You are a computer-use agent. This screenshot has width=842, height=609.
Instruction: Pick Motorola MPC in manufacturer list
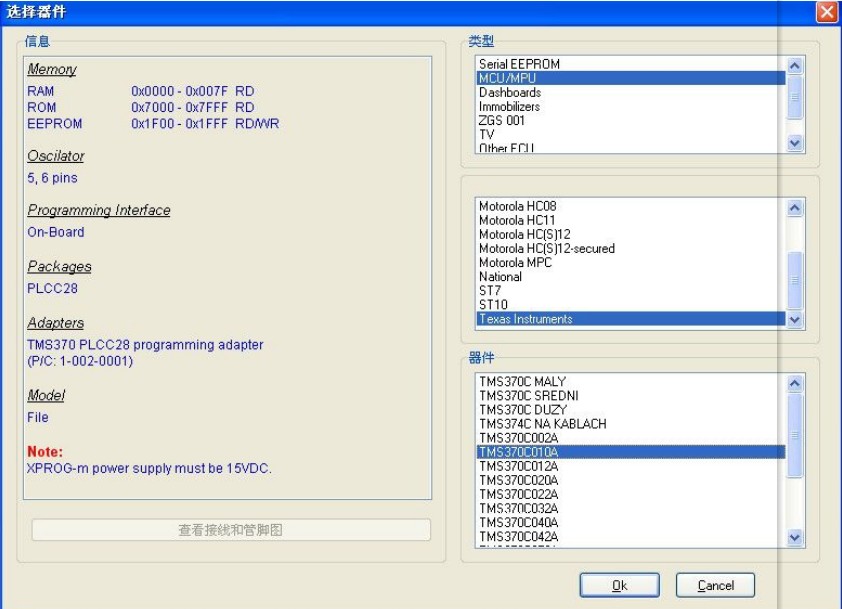point(630,263)
